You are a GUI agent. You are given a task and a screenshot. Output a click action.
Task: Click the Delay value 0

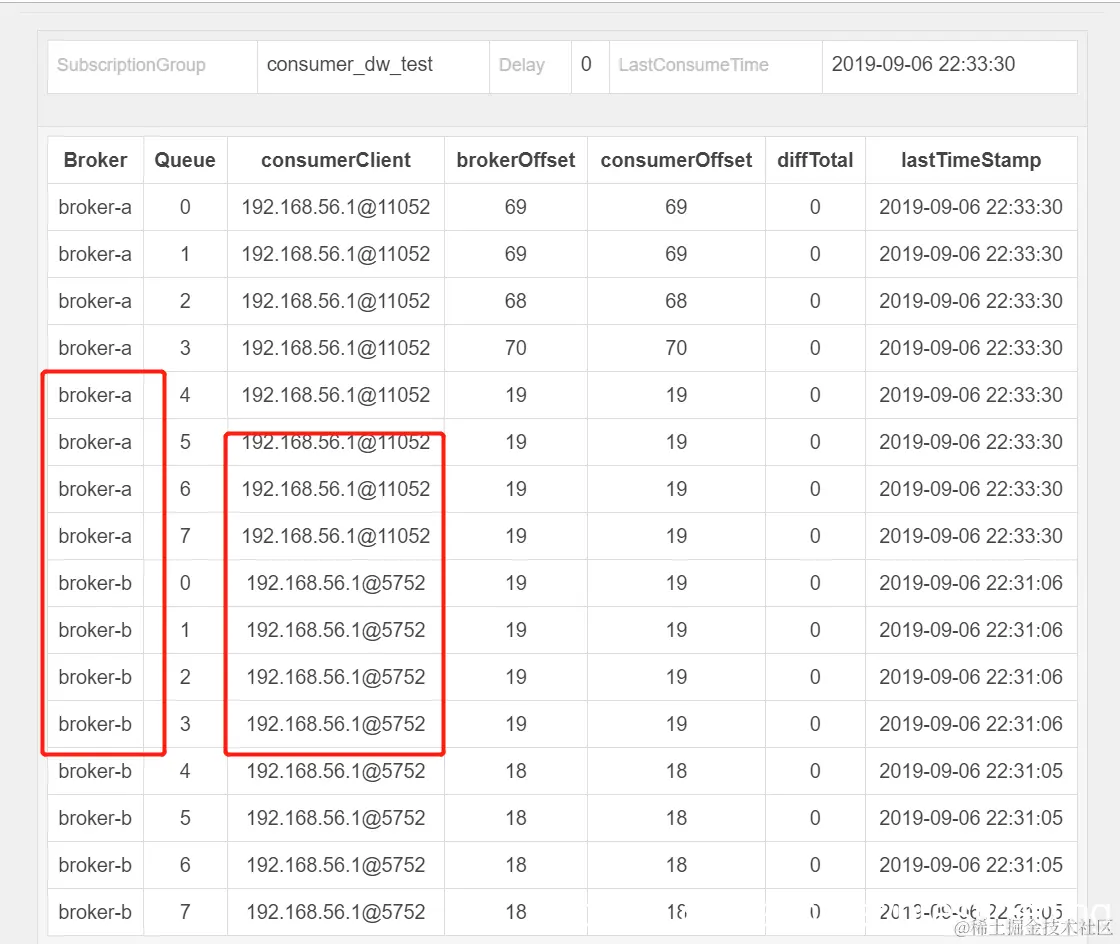[586, 64]
